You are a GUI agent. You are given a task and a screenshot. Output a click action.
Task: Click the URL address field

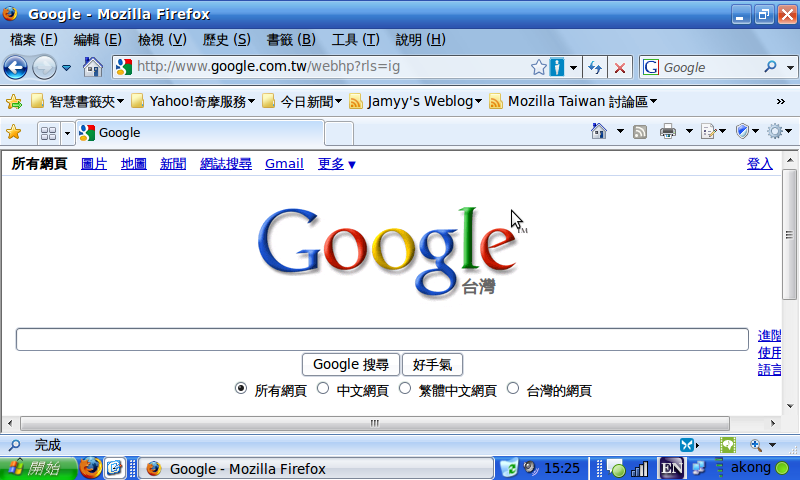point(332,67)
